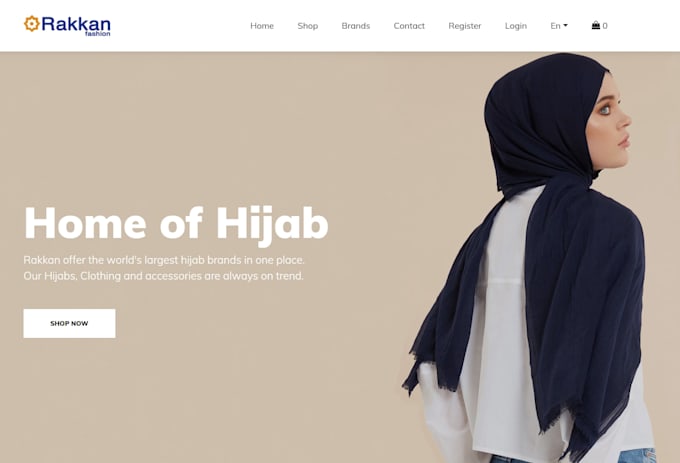The image size is (680, 463).
Task: Click the small "fashion" tagline under the logo
Action: tap(98, 34)
